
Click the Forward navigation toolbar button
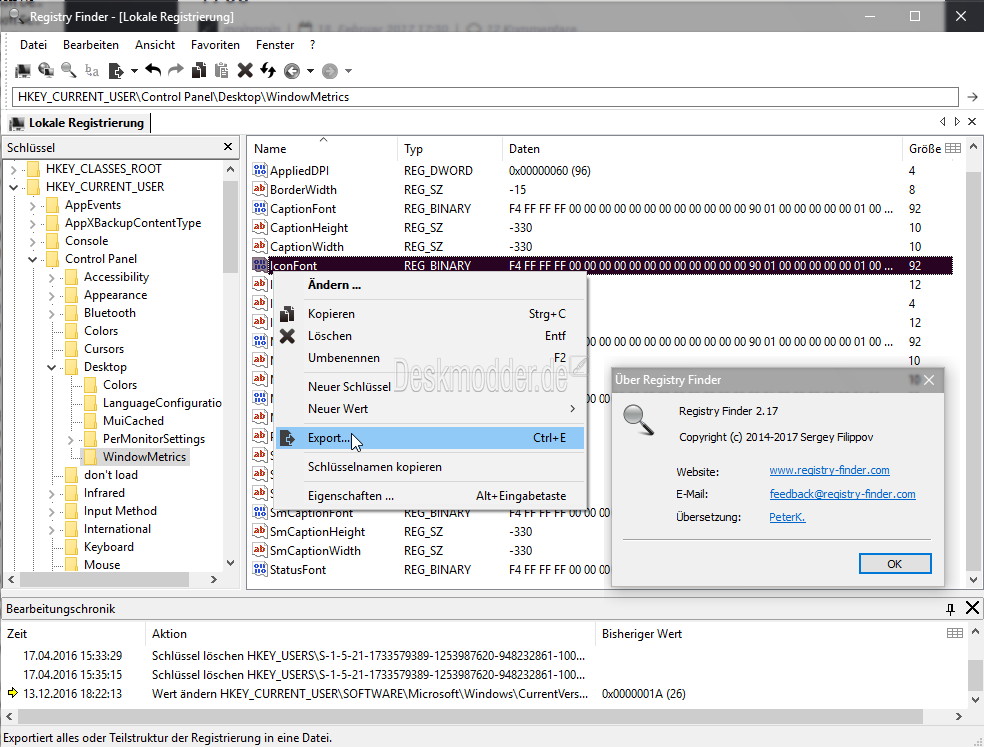[x=330, y=71]
